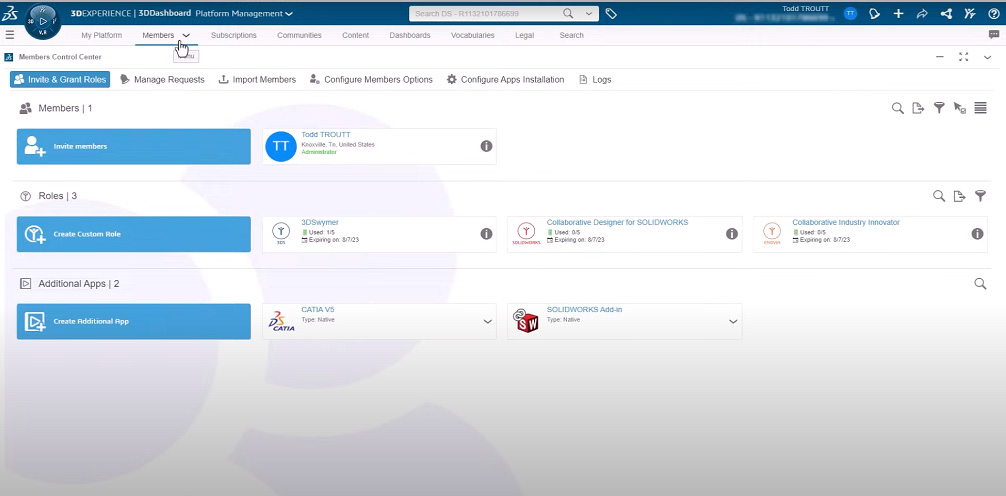Click the multi-select icon in Members row
Image resolution: width=1006 pixels, height=496 pixels.
click(x=960, y=108)
